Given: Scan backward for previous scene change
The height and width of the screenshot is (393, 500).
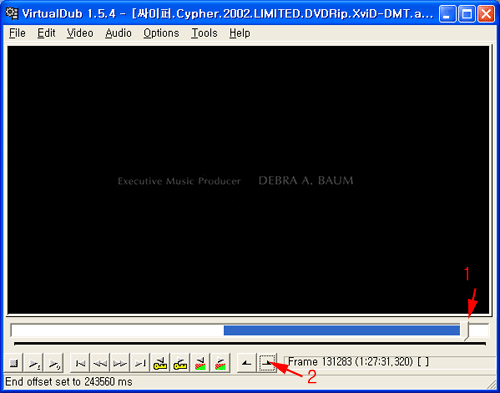Looking at the screenshot, I should [200, 363].
